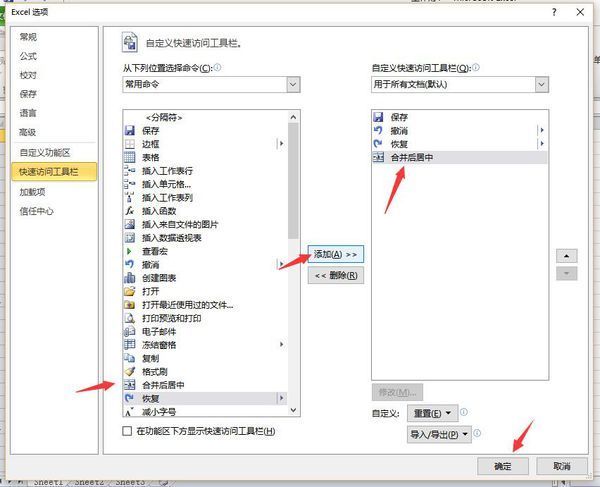Viewport: 600px width, 487px height.
Task: Show info tooltip beside 重置 button
Action: [x=463, y=412]
